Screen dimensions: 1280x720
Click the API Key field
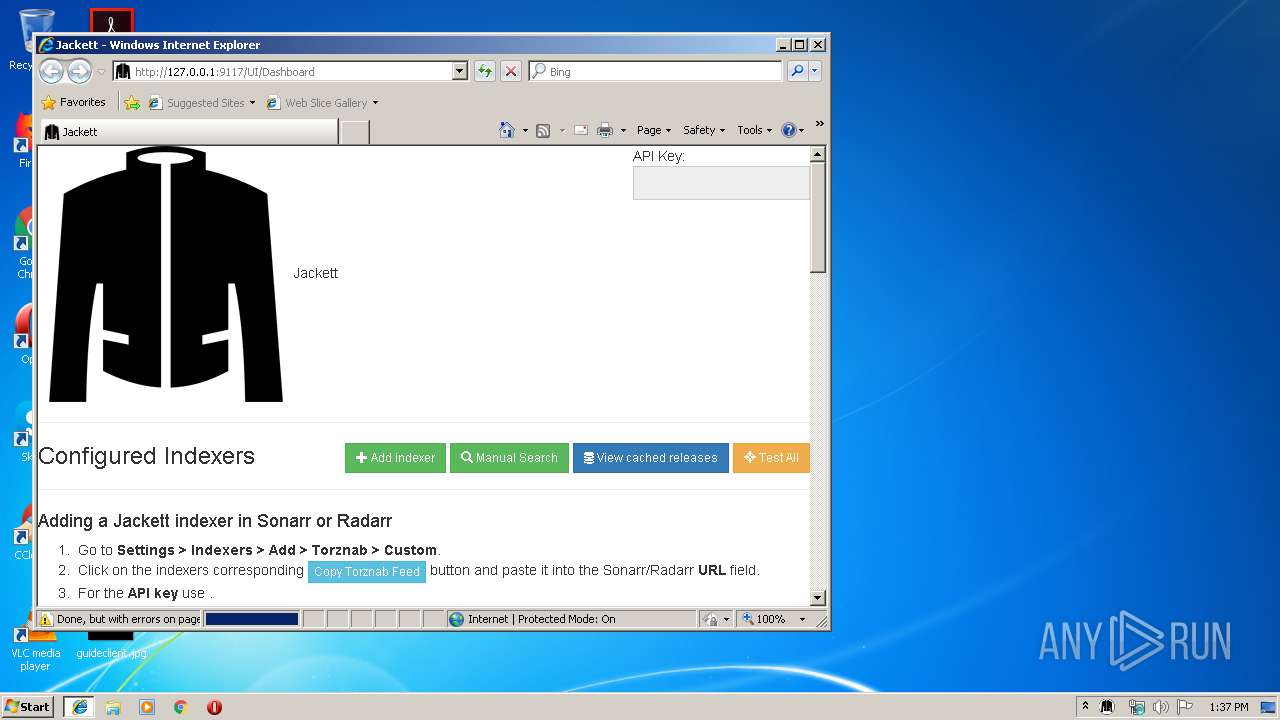point(721,183)
